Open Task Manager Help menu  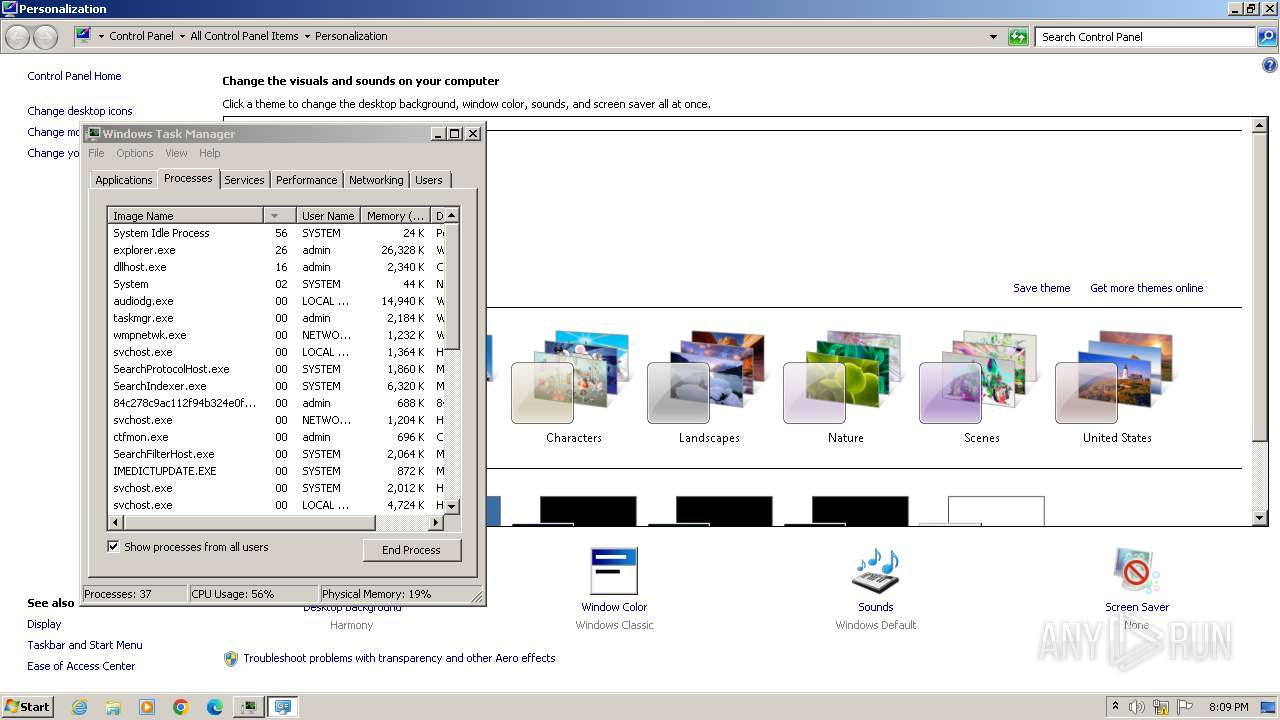click(209, 153)
